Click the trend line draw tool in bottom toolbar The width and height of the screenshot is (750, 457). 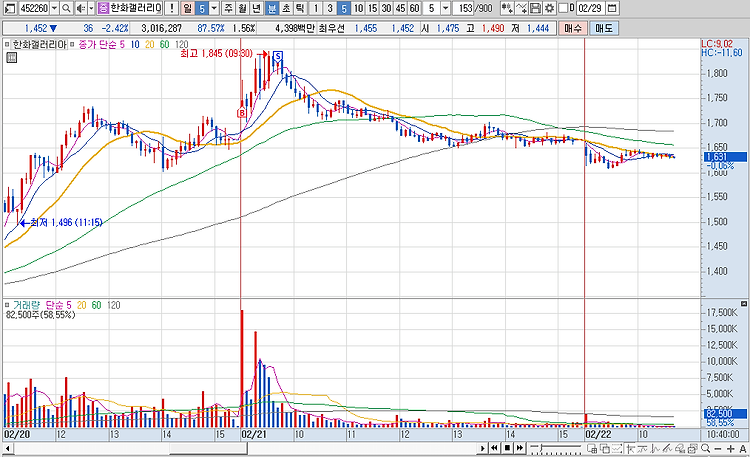tap(667, 448)
